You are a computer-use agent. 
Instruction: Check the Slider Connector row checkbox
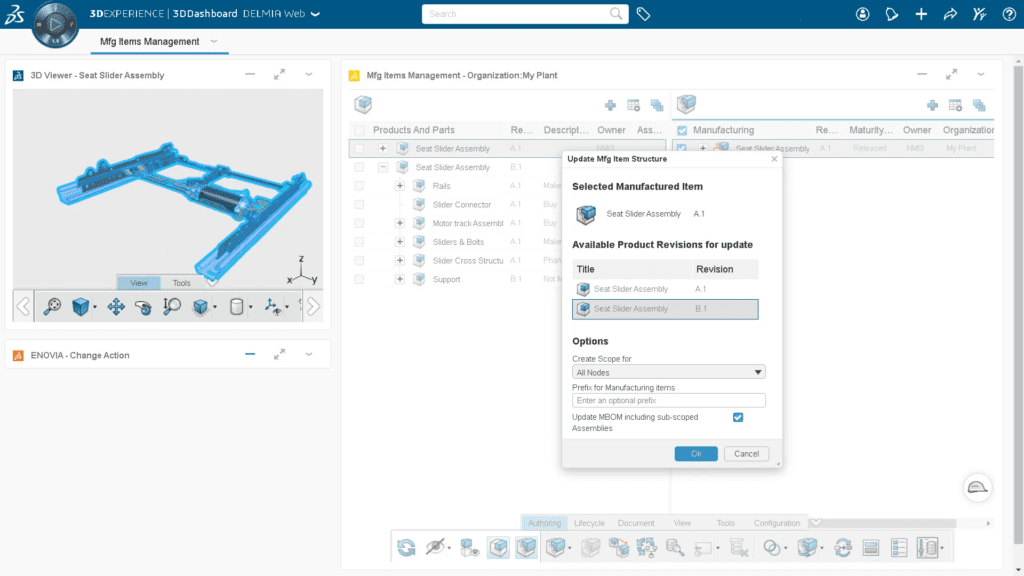[x=359, y=204]
